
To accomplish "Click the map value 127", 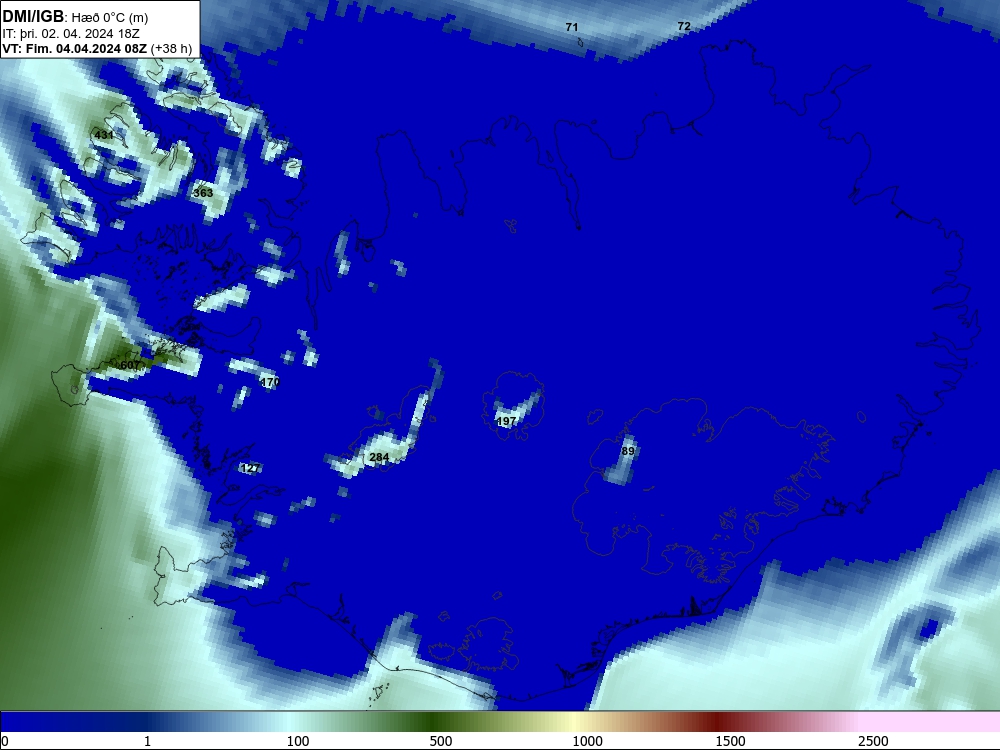I will [251, 468].
